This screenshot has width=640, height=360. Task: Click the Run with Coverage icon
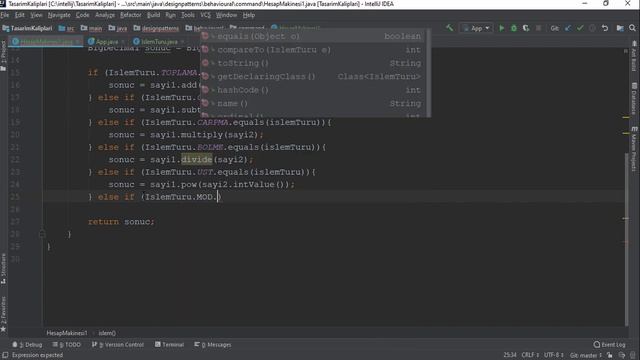pyautogui.click(x=526, y=28)
